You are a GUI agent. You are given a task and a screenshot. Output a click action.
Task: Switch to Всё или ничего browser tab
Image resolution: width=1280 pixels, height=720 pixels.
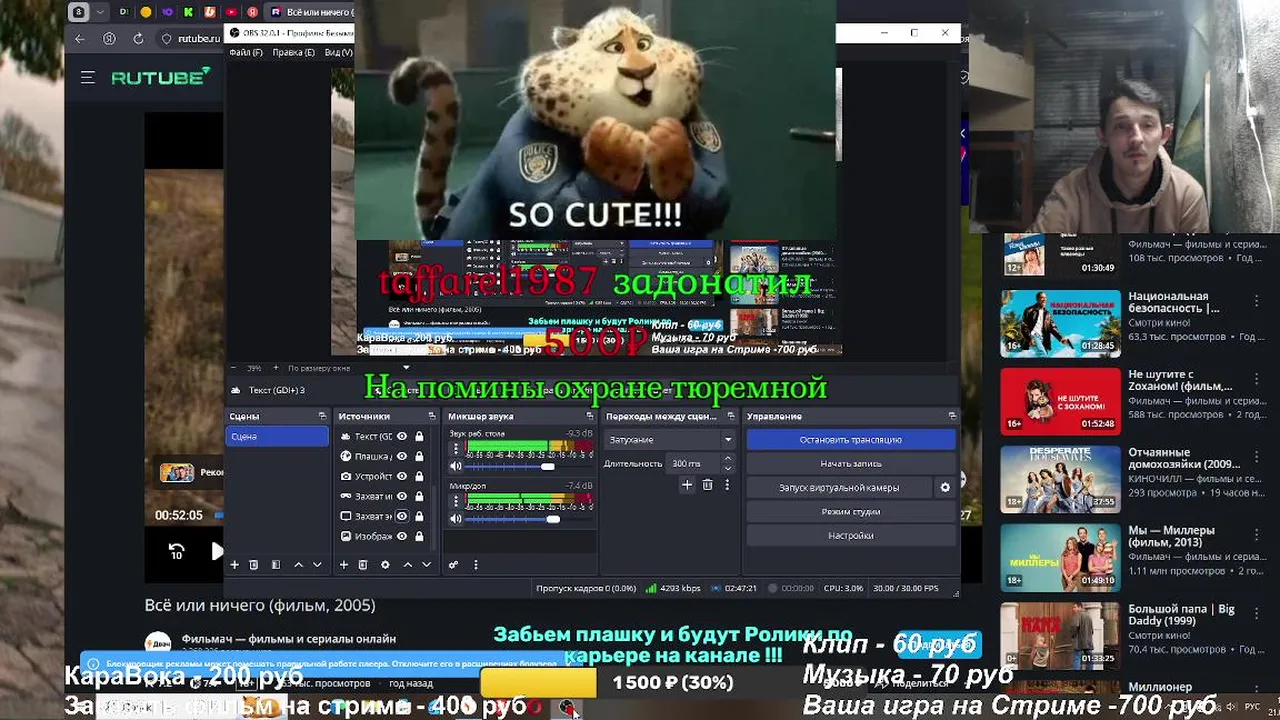coord(311,12)
